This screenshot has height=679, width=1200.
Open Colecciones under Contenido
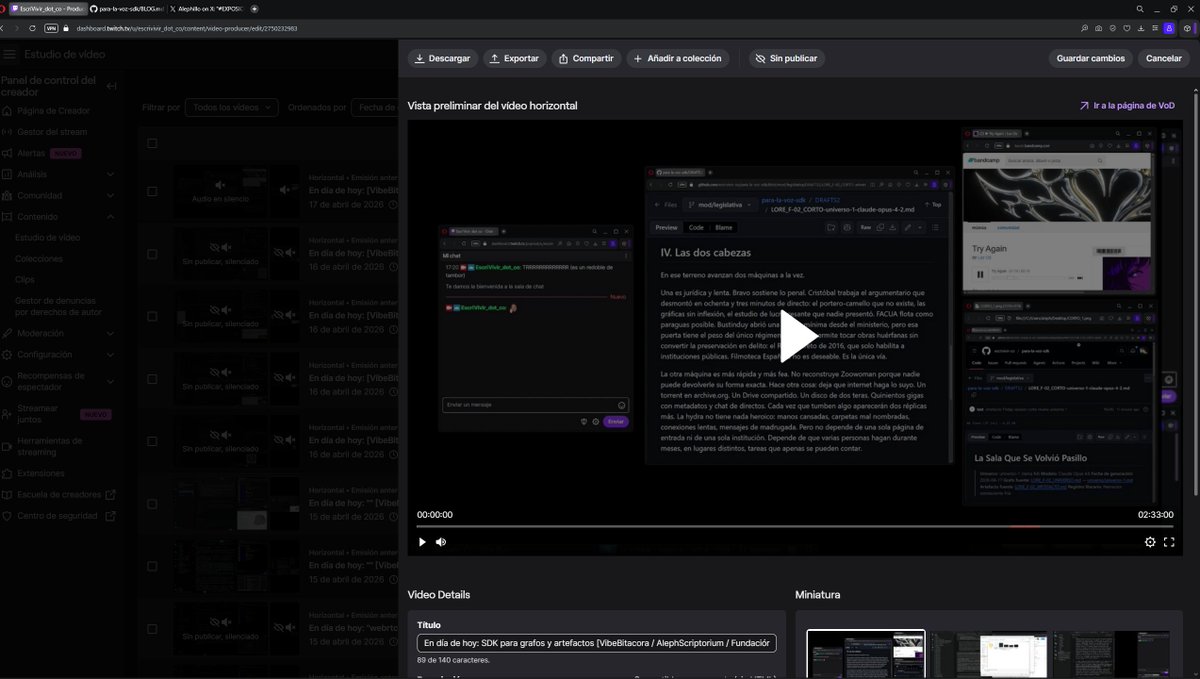pyautogui.click(x=39, y=259)
